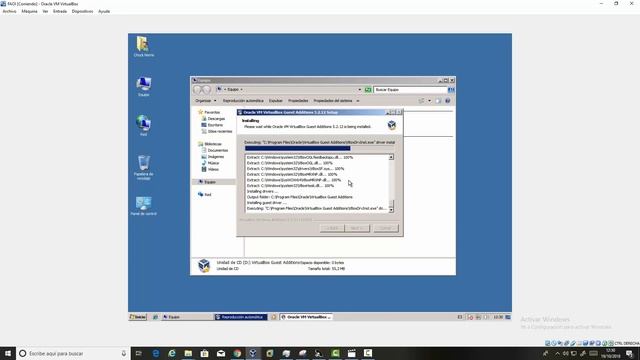
Task: Click host Windows Start button
Action: [8, 353]
